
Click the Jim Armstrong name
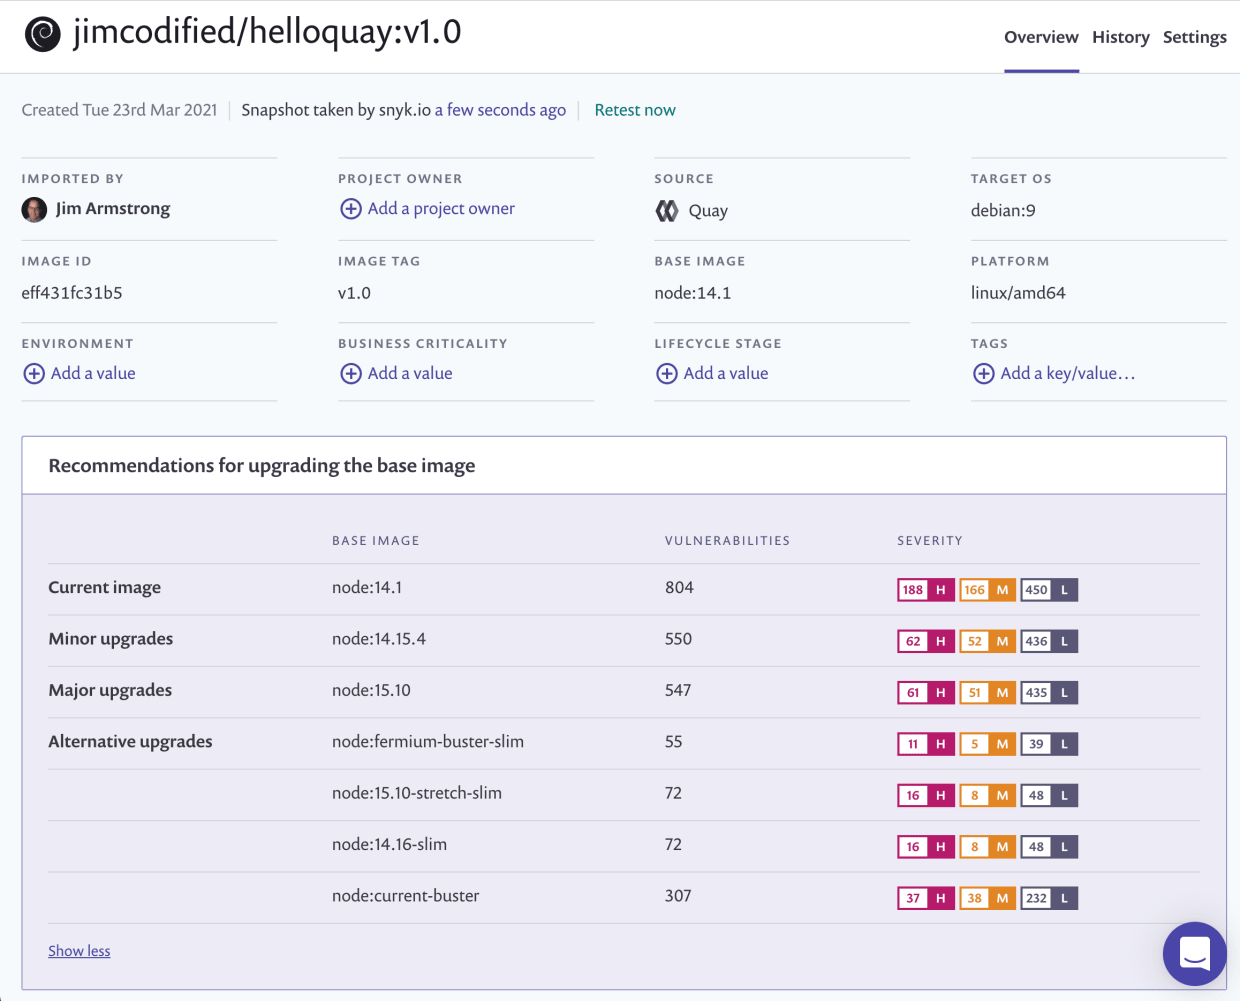113,209
